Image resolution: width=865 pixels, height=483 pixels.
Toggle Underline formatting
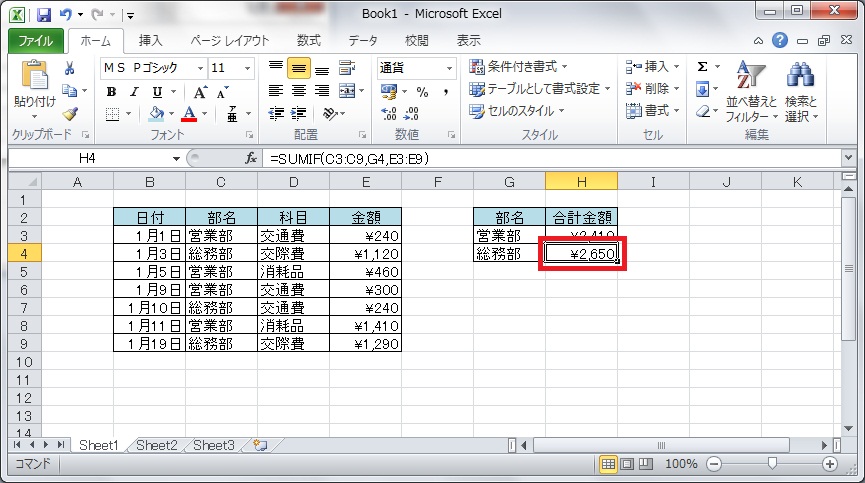[x=157, y=92]
